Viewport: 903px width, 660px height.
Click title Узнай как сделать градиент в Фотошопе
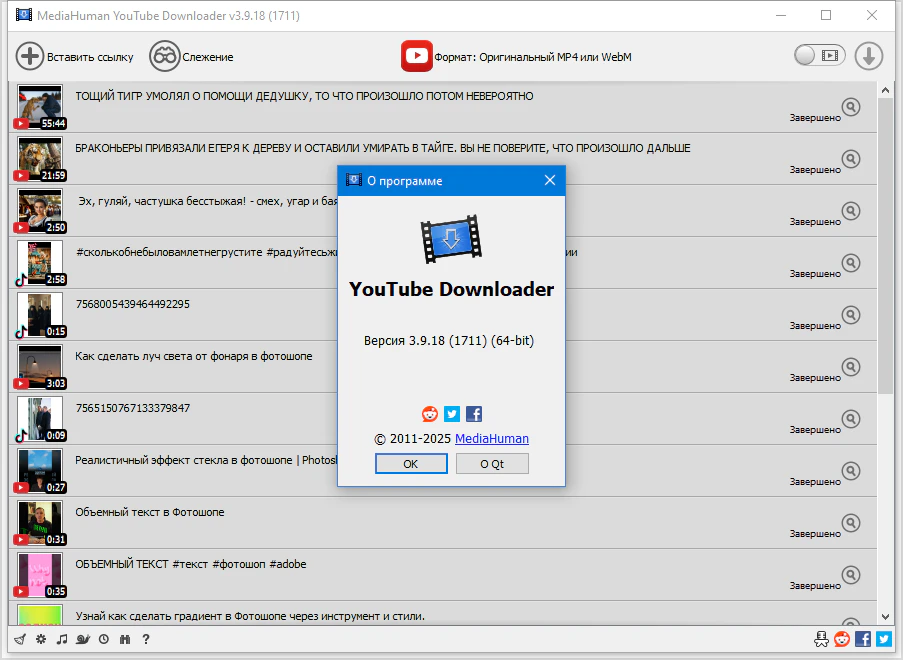[x=250, y=616]
